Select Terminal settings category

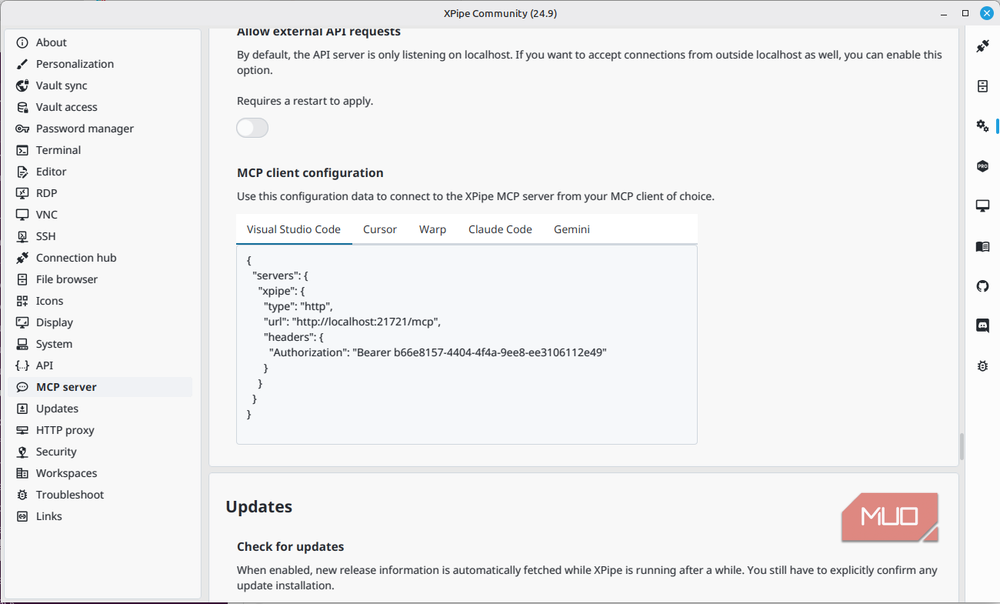101,151
